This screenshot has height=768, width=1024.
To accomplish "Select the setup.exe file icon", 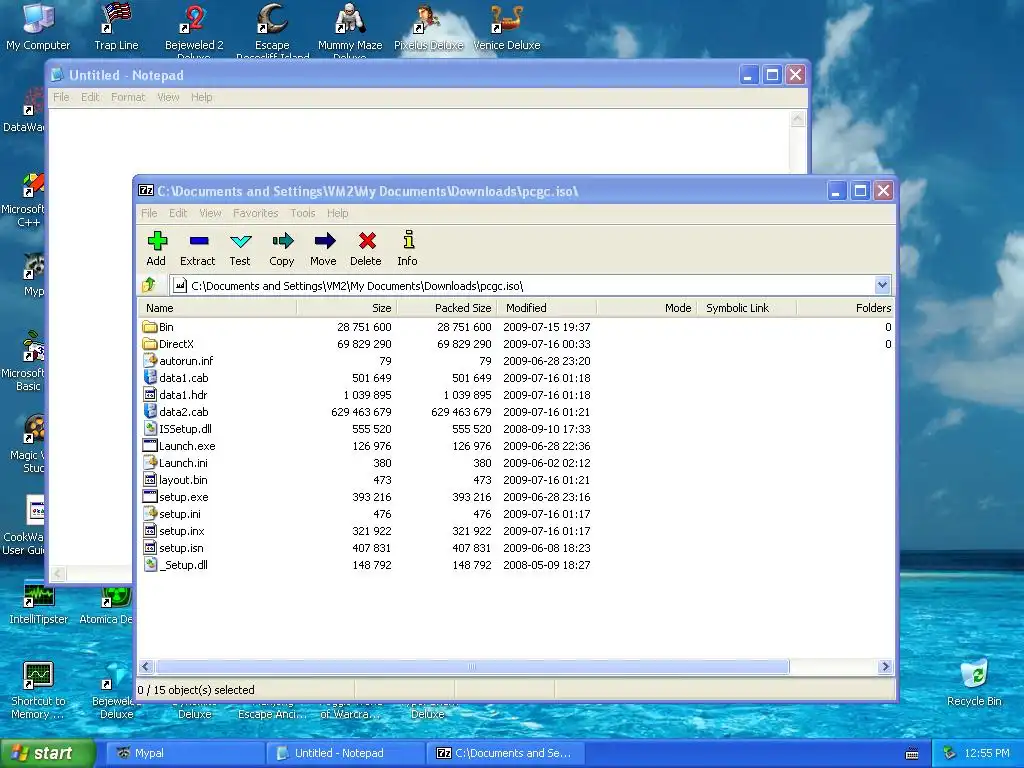I will [x=150, y=496].
